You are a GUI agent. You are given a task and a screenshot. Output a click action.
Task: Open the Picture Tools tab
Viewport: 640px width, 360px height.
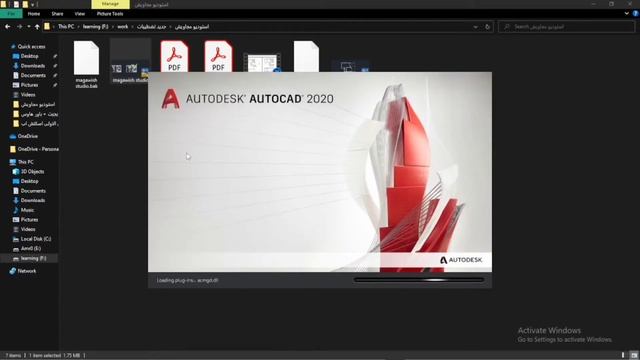(110, 14)
